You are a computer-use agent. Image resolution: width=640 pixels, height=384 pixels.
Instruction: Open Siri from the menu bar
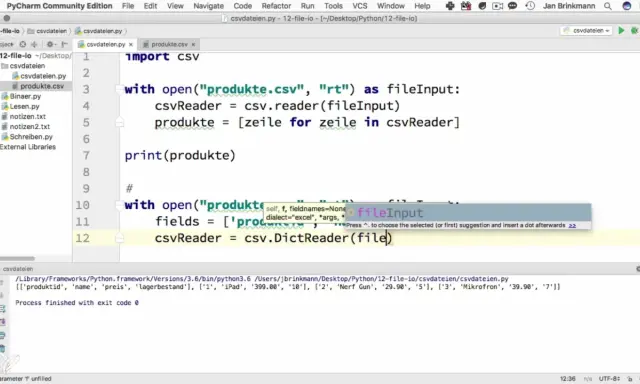(x=627, y=6)
